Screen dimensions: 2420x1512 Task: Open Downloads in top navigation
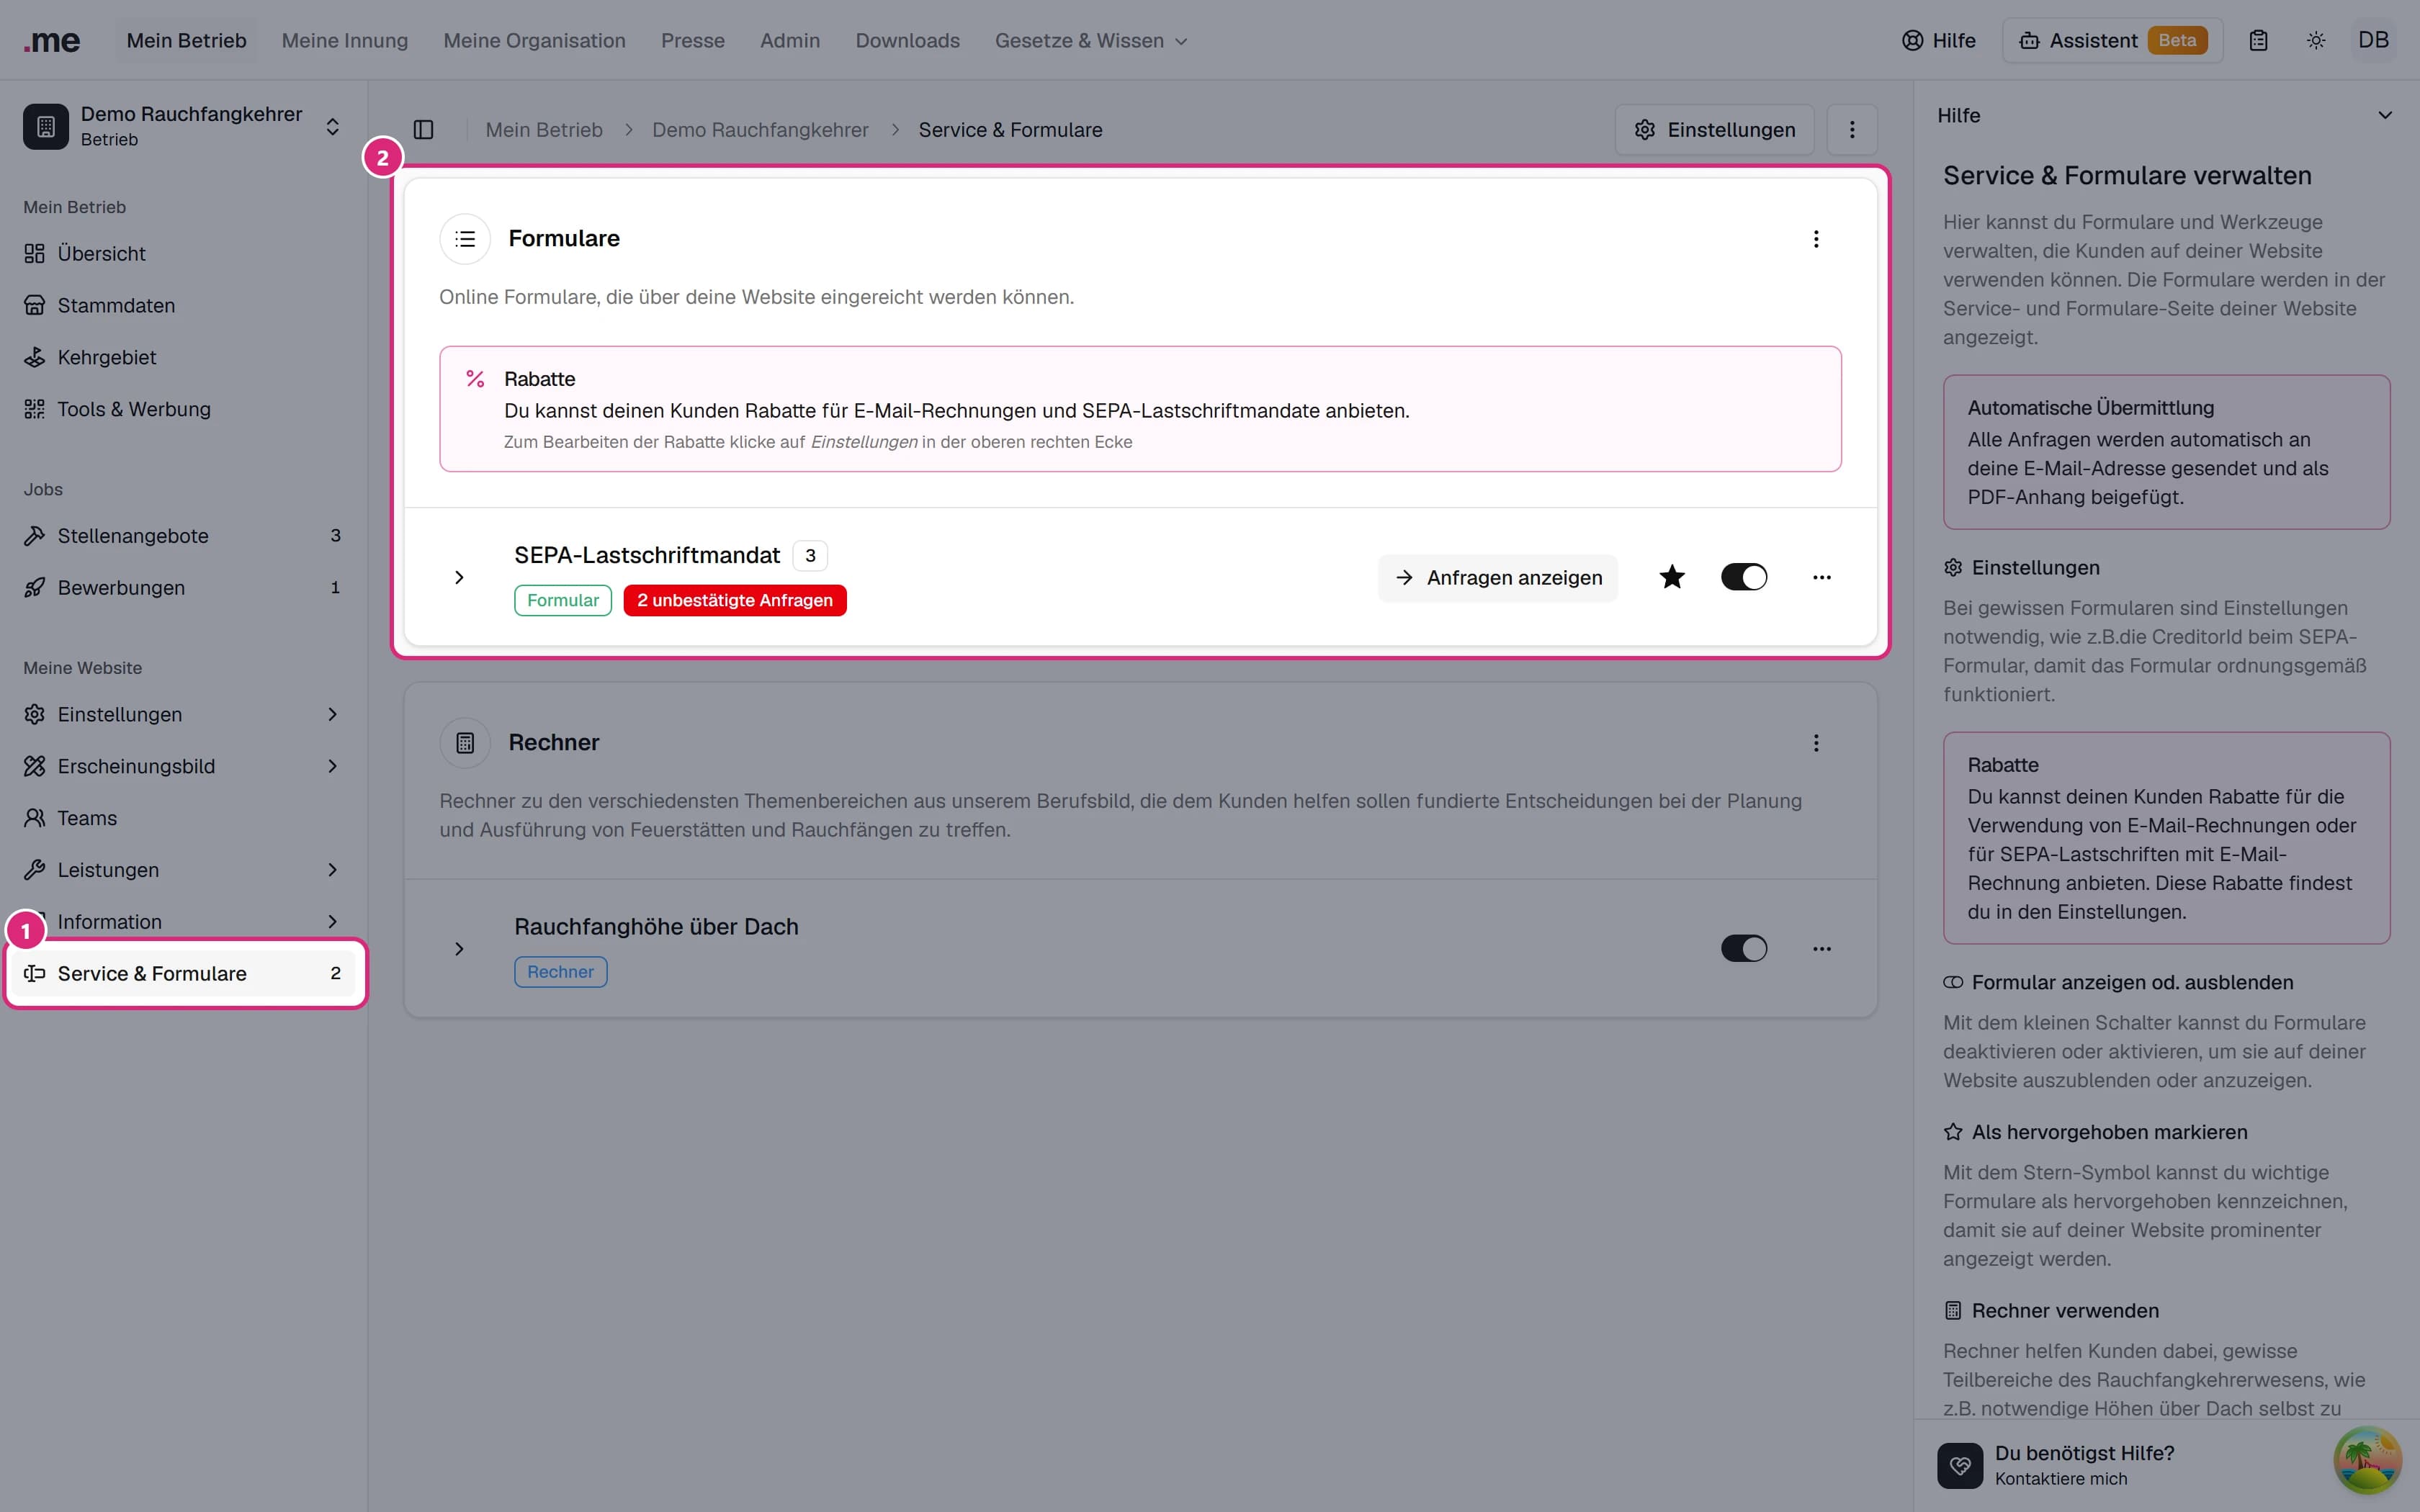(x=907, y=41)
